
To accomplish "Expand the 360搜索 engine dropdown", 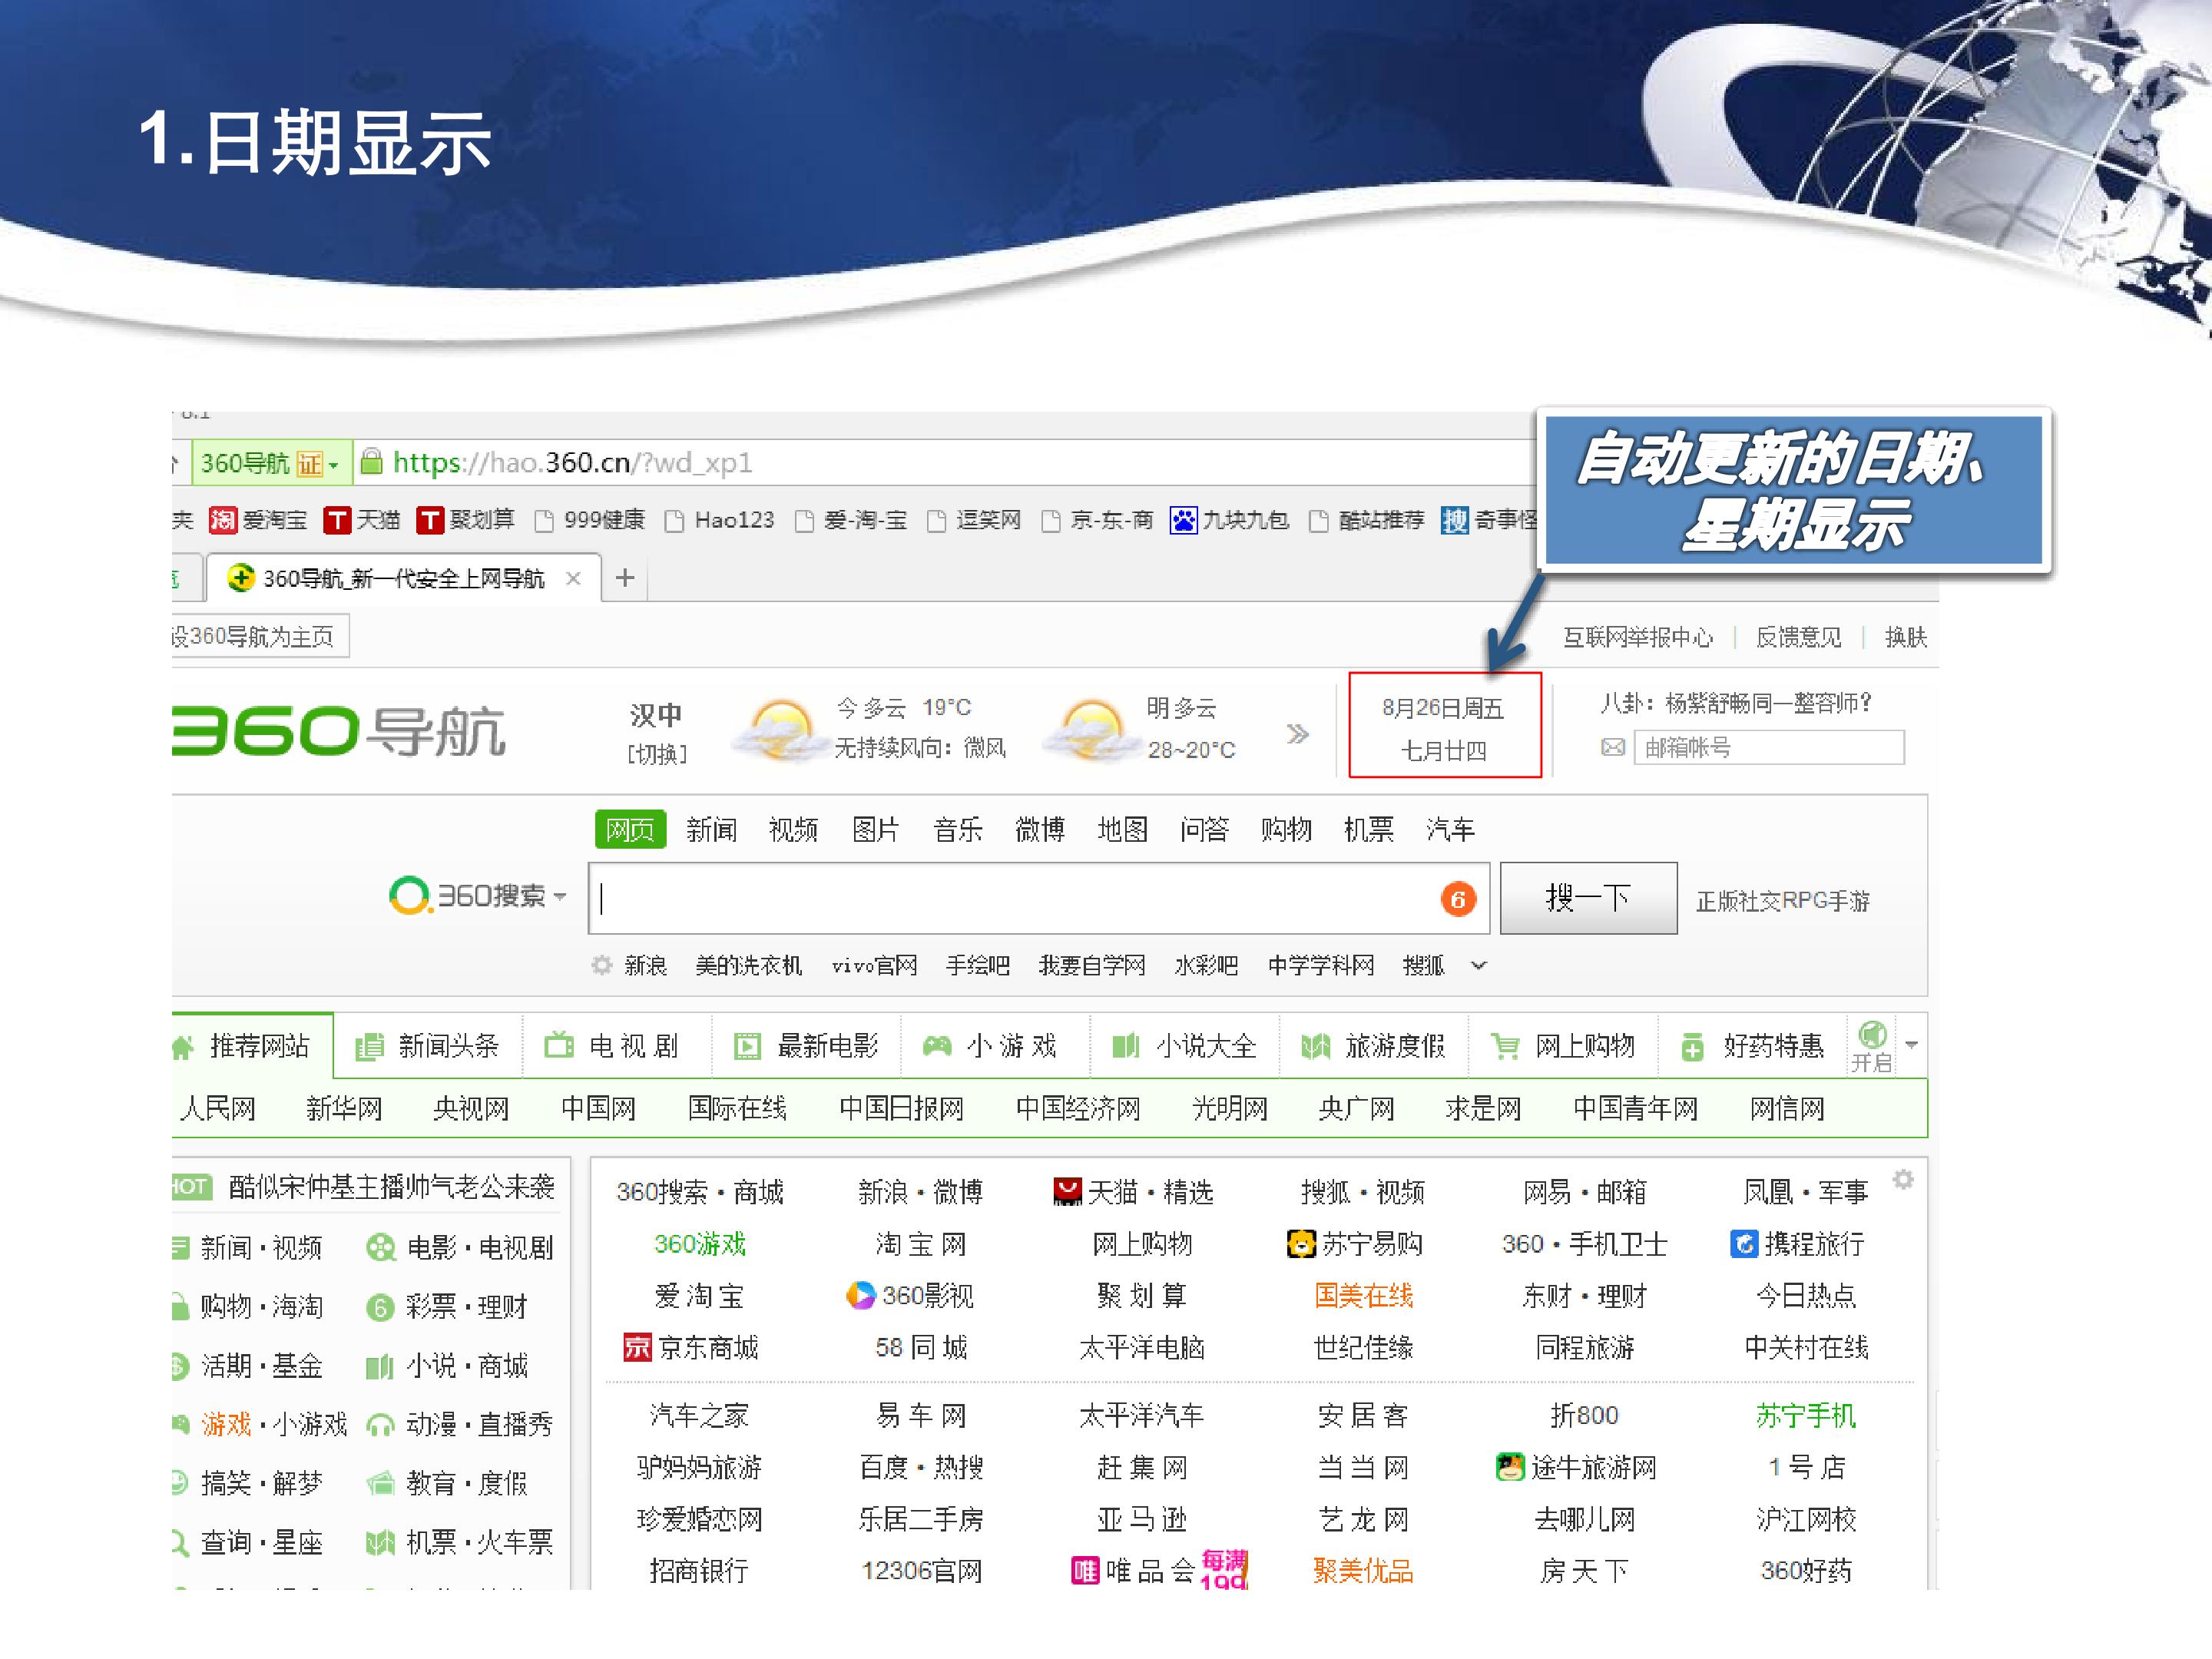I will (479, 895).
